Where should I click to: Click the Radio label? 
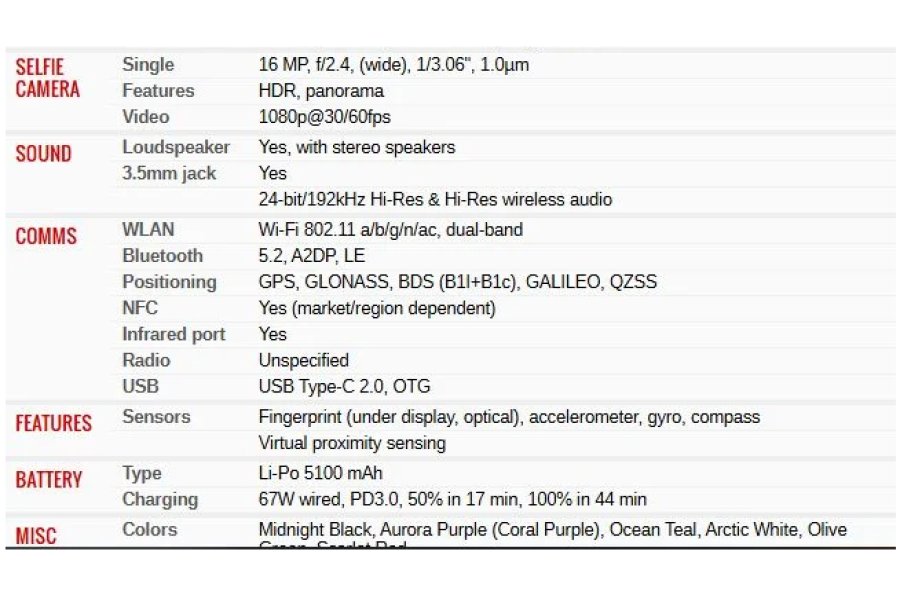pyautogui.click(x=146, y=360)
